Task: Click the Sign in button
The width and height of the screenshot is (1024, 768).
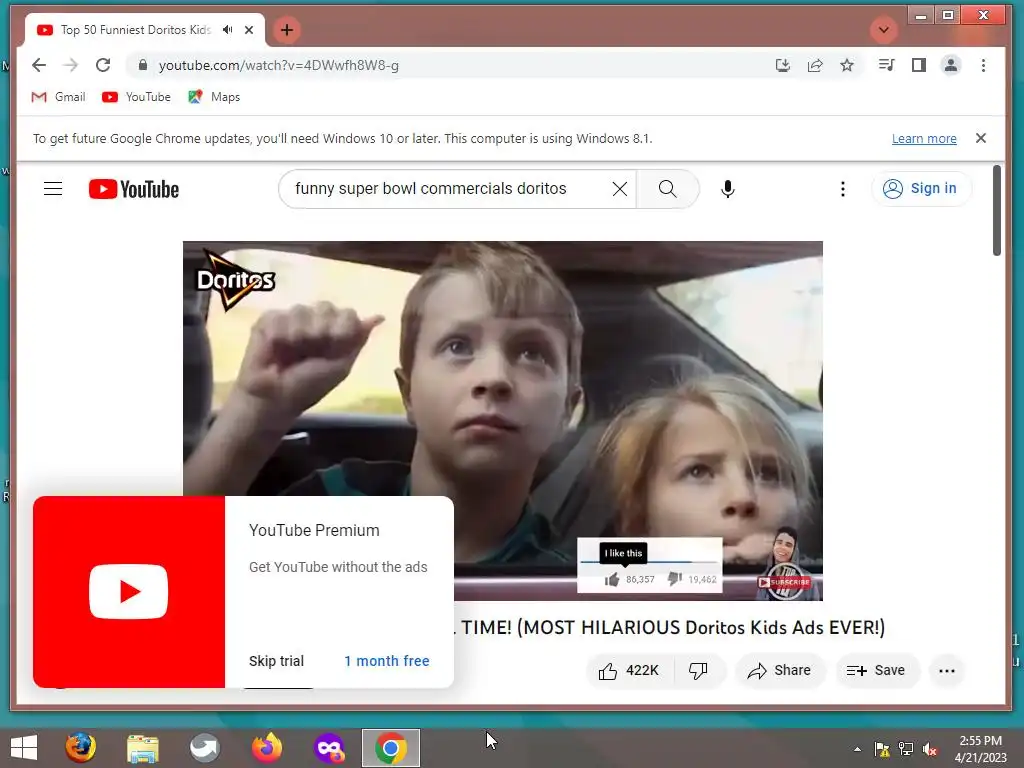Action: point(921,189)
